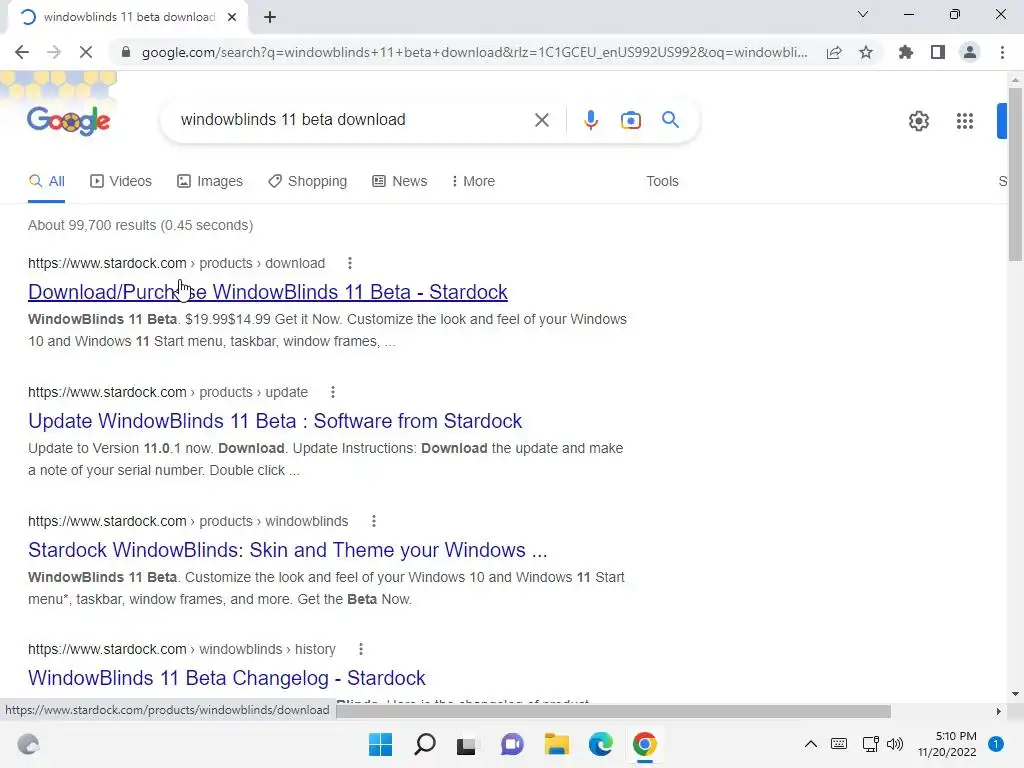Screen dimensions: 1024x768
Task: Open options for products › update result
Action: [333, 392]
